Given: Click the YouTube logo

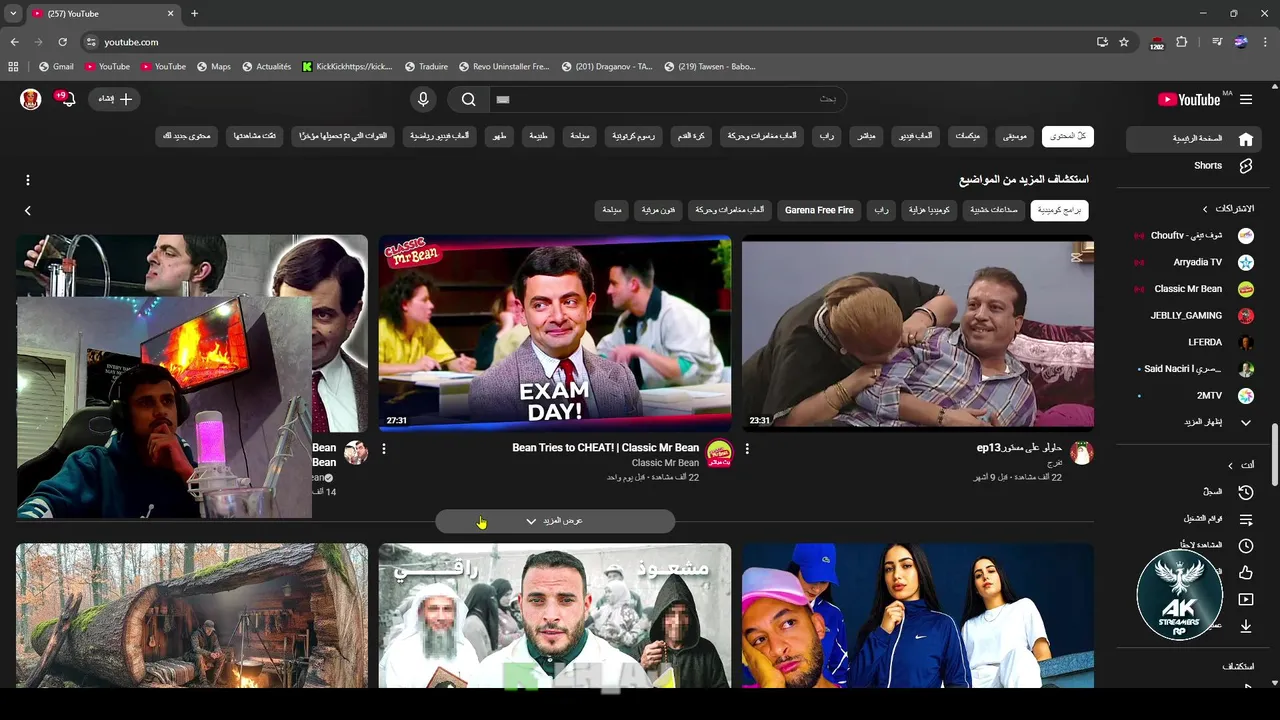Looking at the screenshot, I should click(1189, 99).
